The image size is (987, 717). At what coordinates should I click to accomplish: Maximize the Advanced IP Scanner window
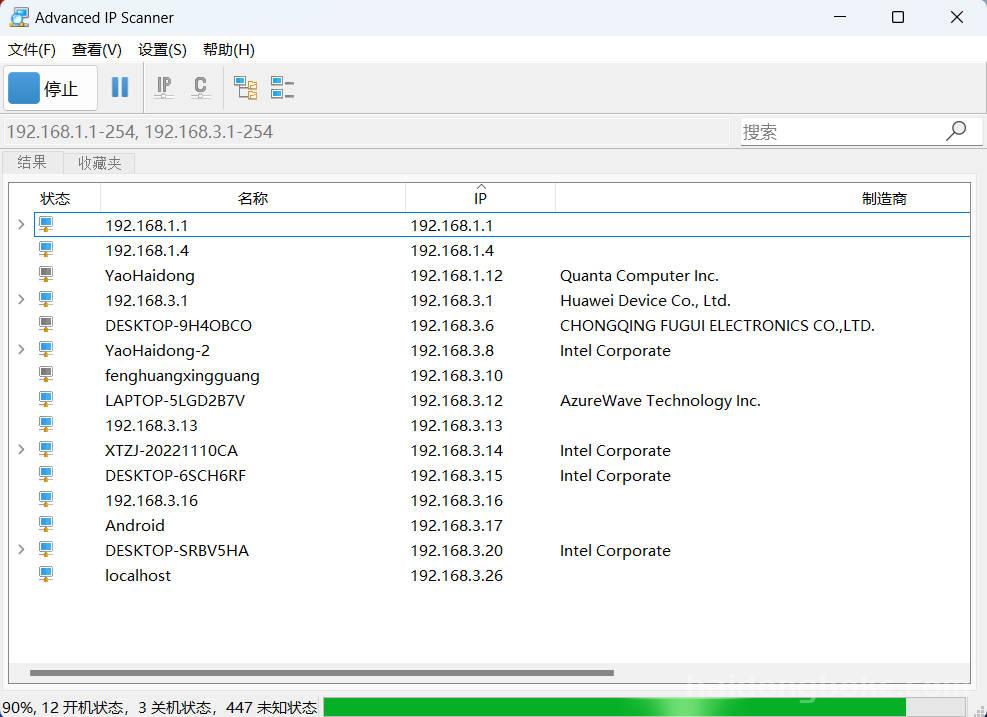898,17
